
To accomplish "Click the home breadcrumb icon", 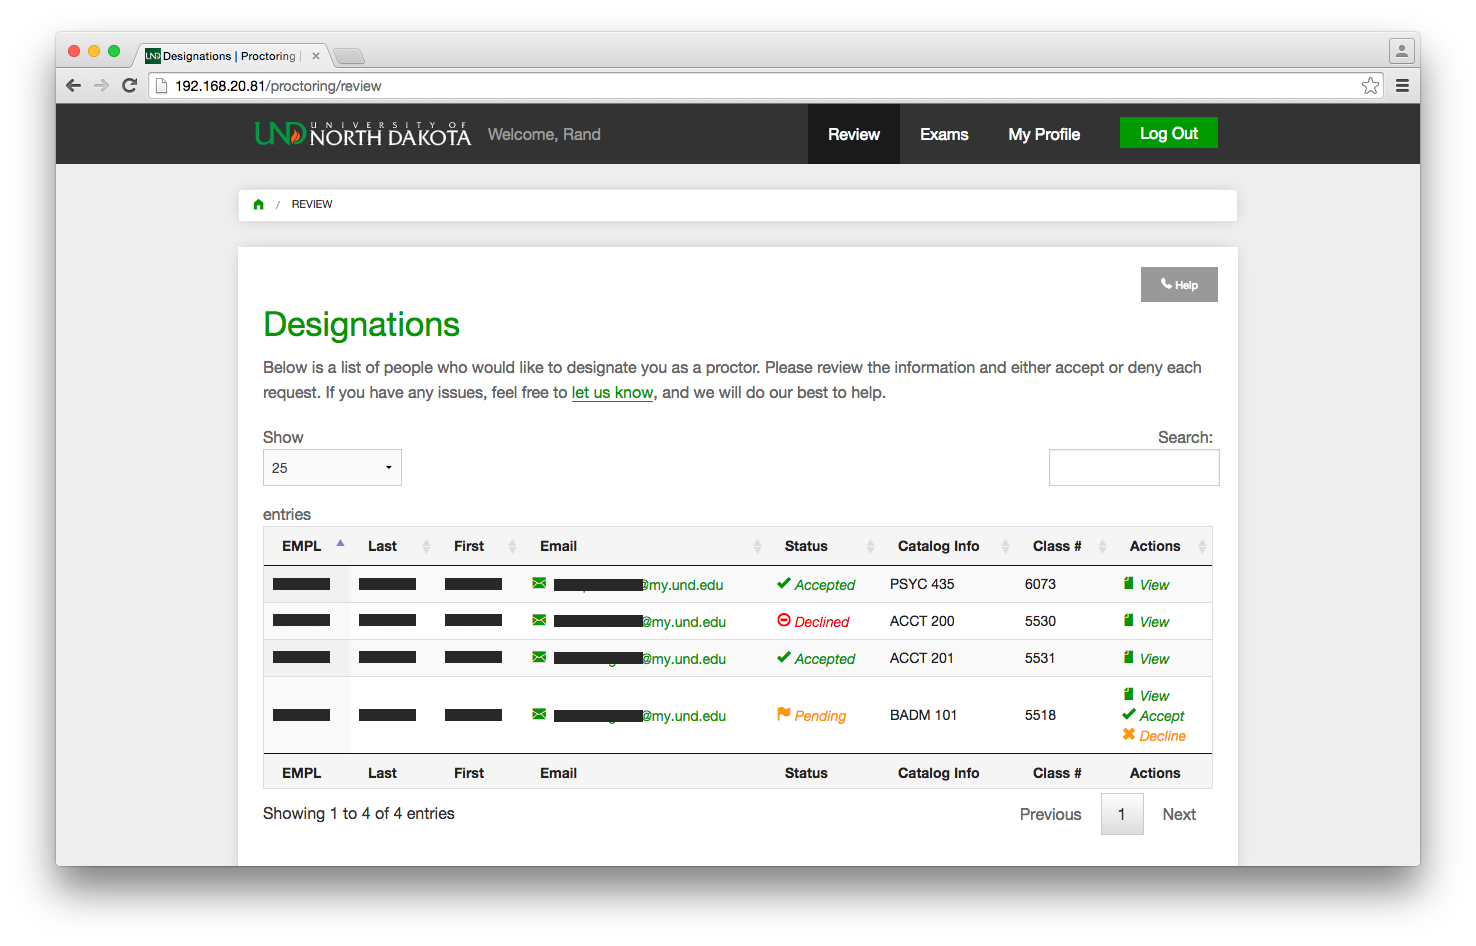I will point(259,204).
